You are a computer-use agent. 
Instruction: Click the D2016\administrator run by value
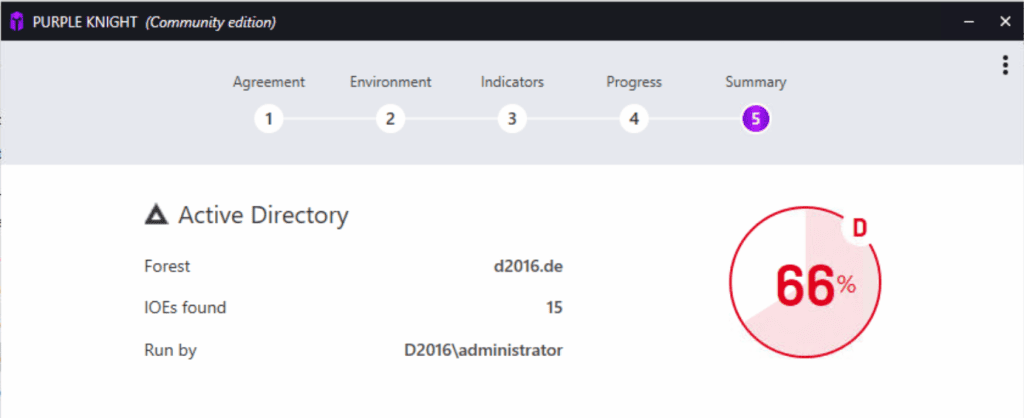[x=483, y=350]
